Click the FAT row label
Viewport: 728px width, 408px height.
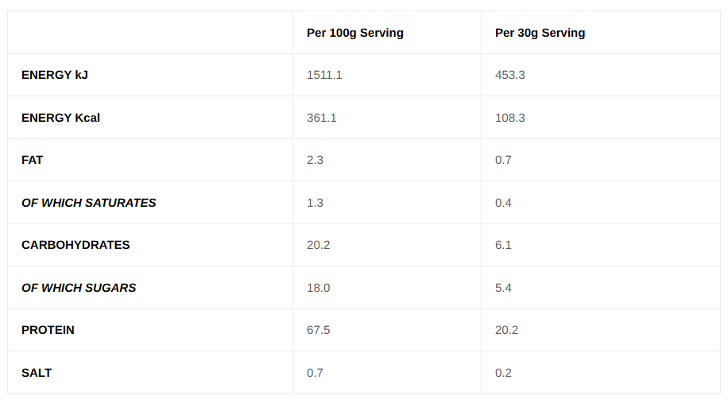click(32, 160)
